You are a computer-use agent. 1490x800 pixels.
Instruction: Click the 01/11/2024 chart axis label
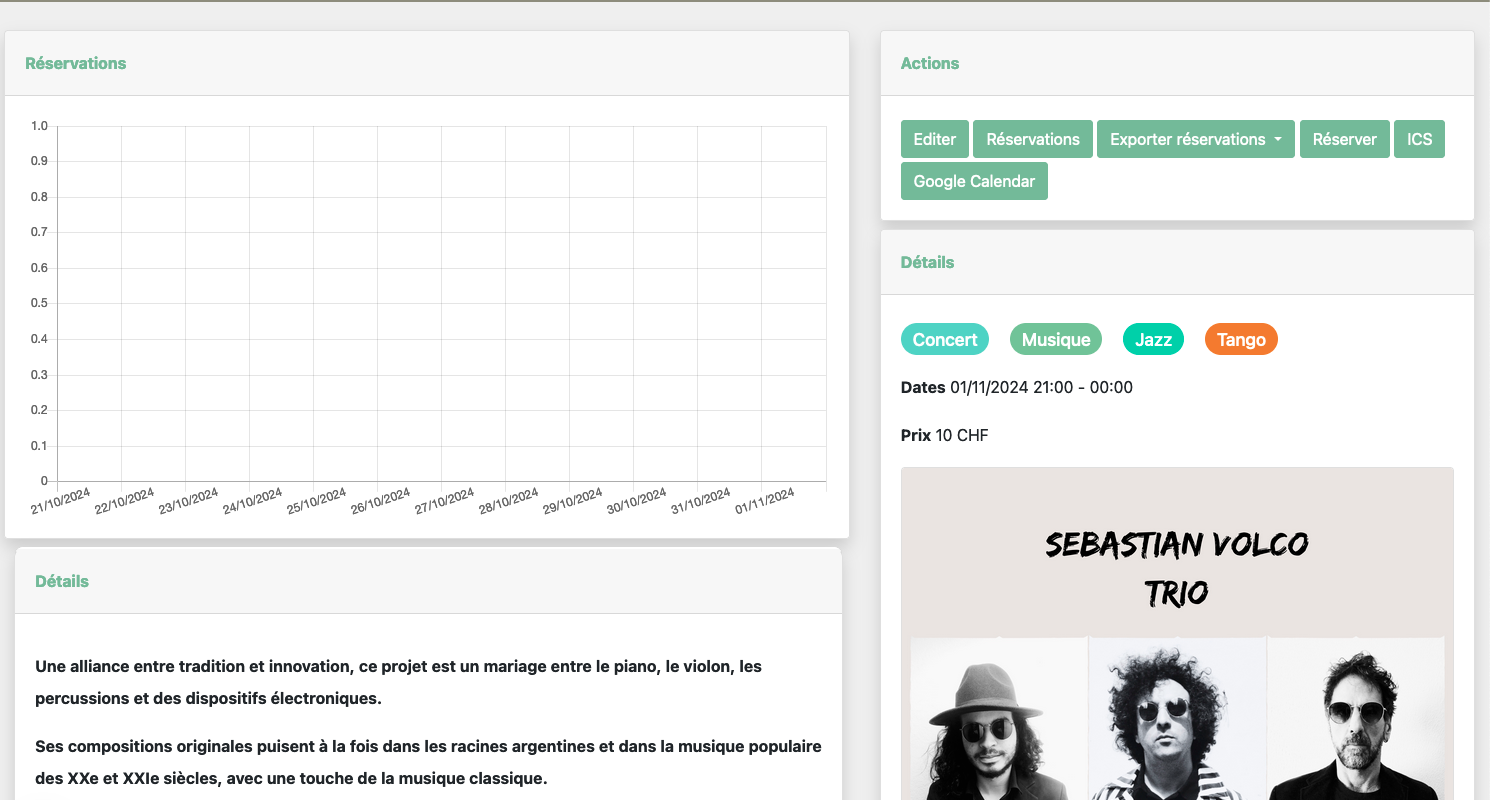[x=765, y=501]
